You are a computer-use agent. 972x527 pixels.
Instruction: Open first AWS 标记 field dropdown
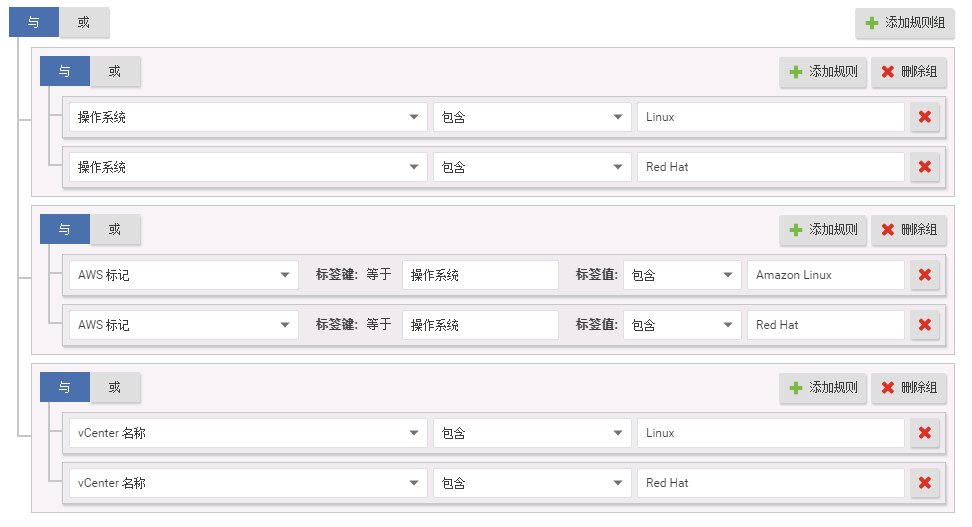pyautogui.click(x=184, y=275)
